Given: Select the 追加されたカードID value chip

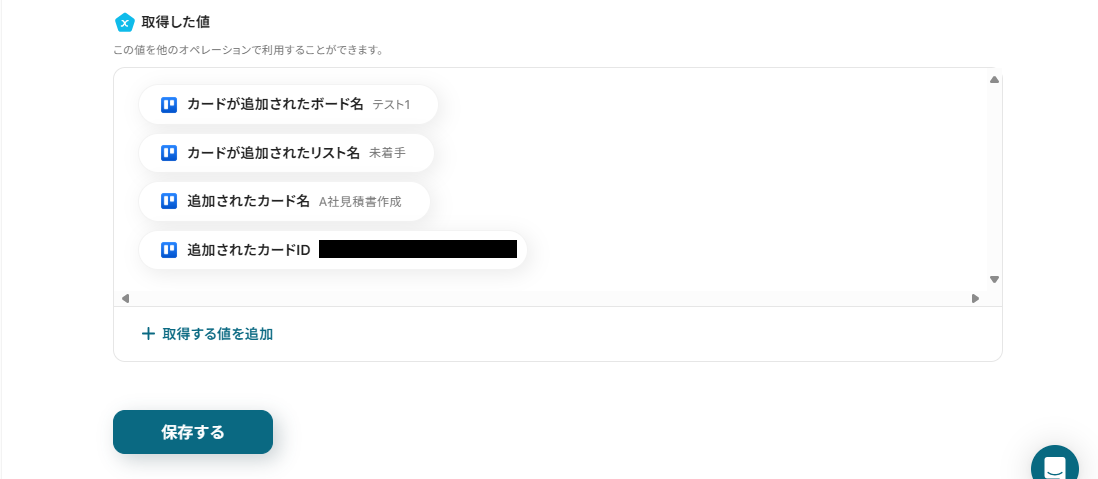Looking at the screenshot, I should coord(333,250).
